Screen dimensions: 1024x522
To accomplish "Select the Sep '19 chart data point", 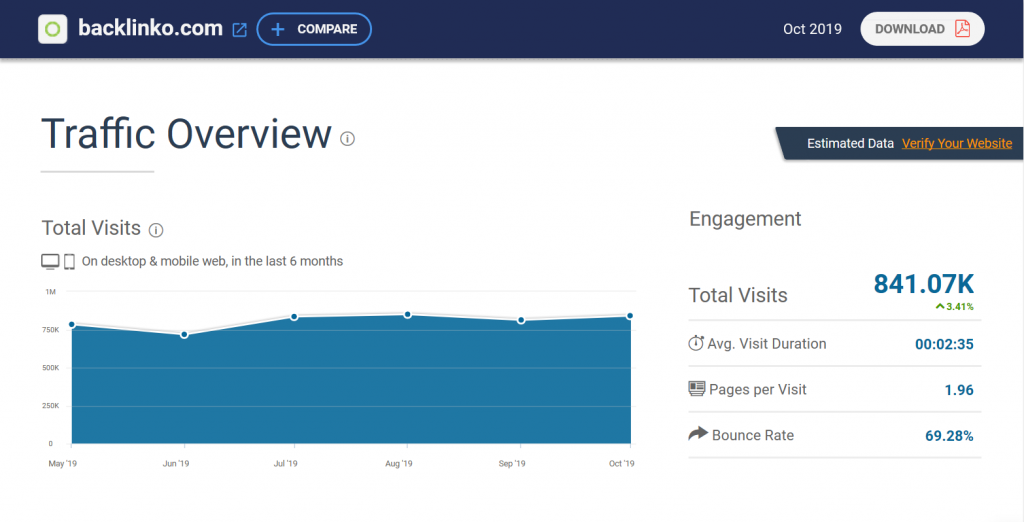I will click(520, 320).
